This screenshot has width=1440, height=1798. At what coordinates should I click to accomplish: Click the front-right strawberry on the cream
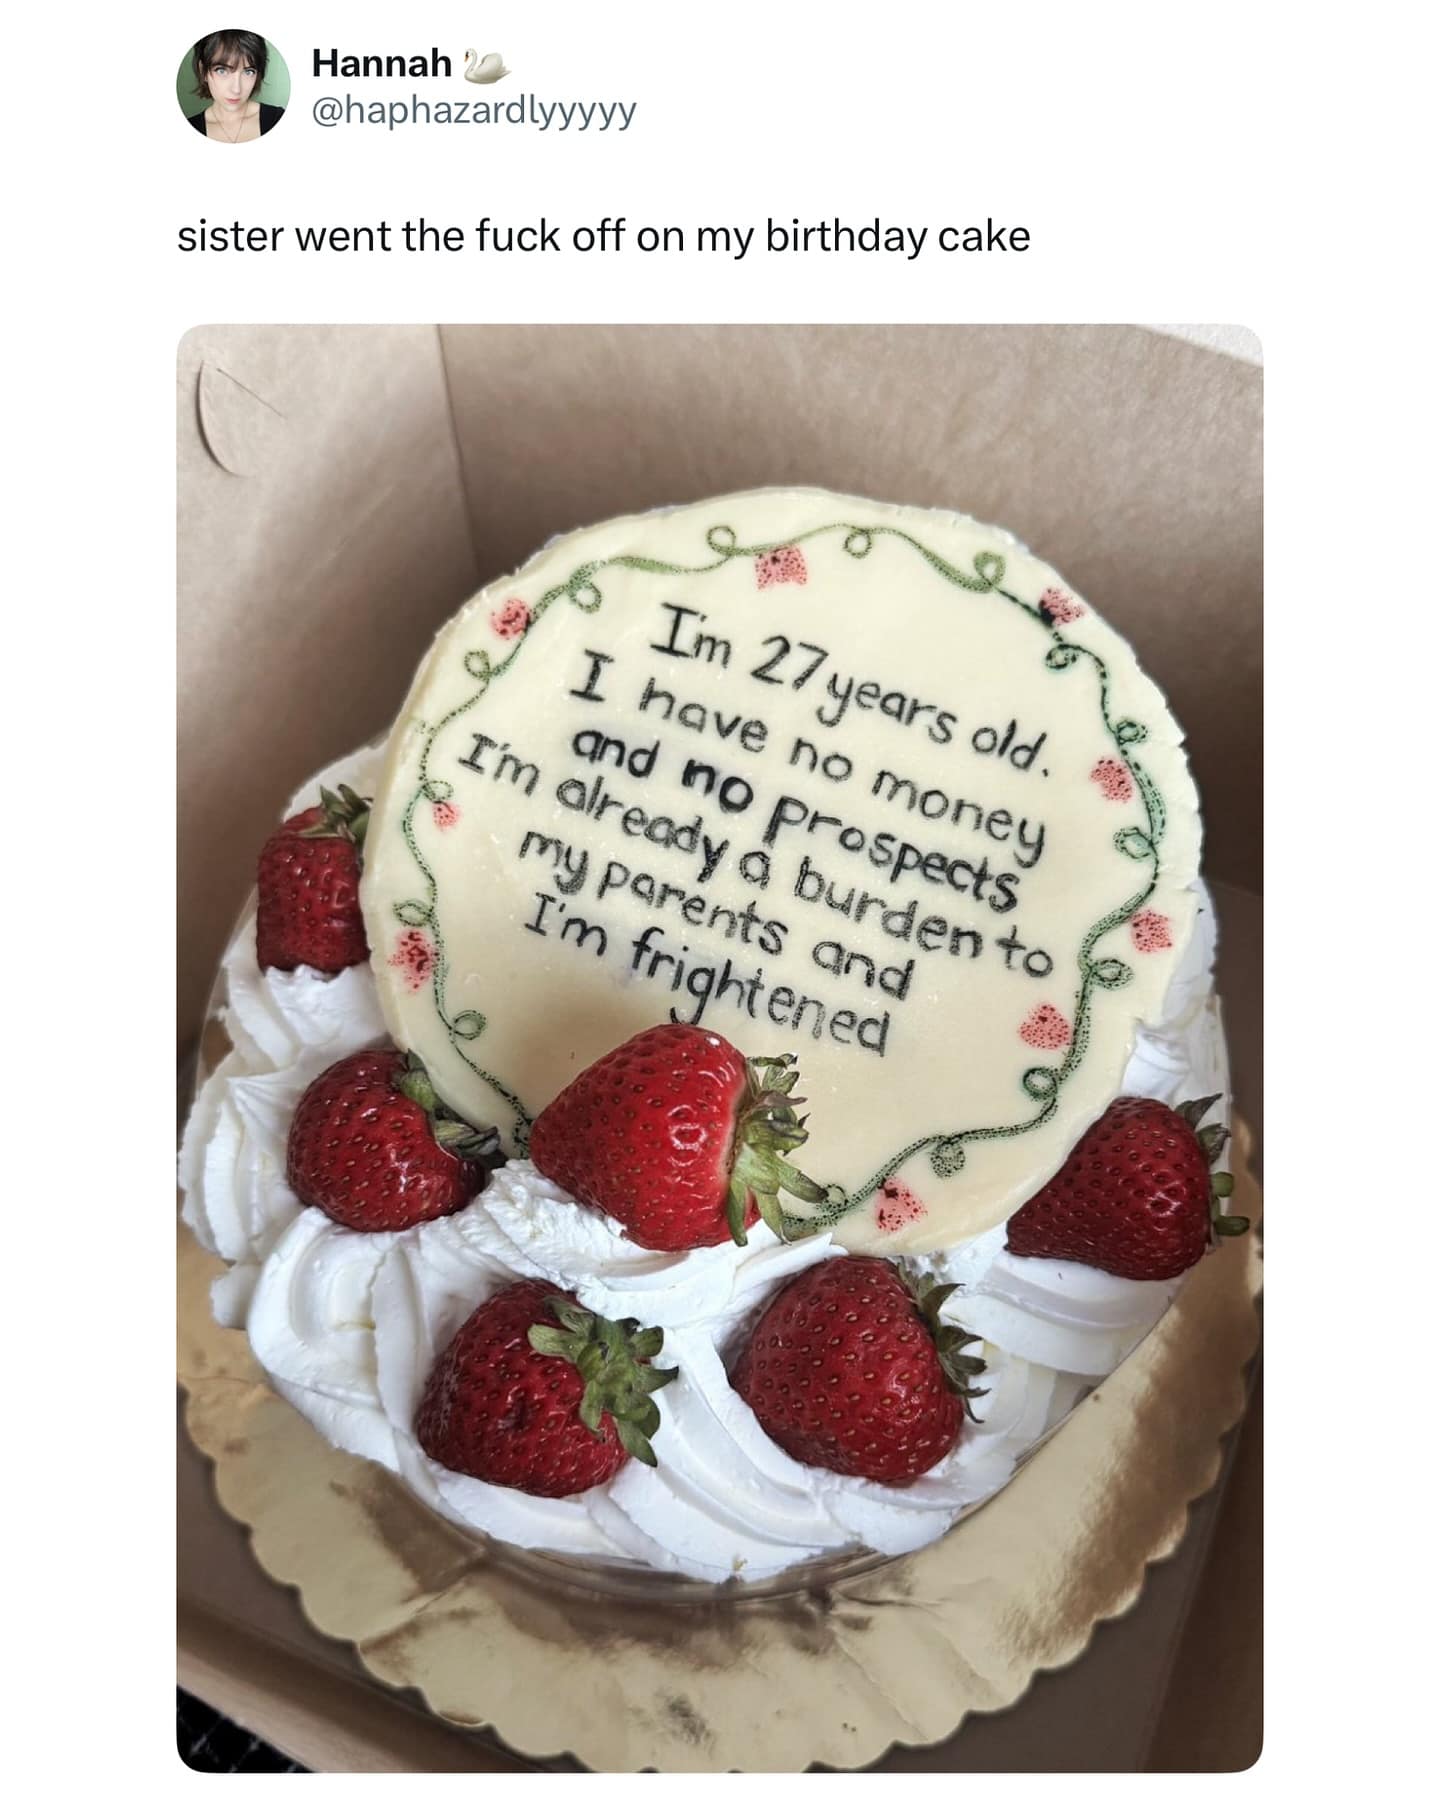click(x=857, y=1369)
